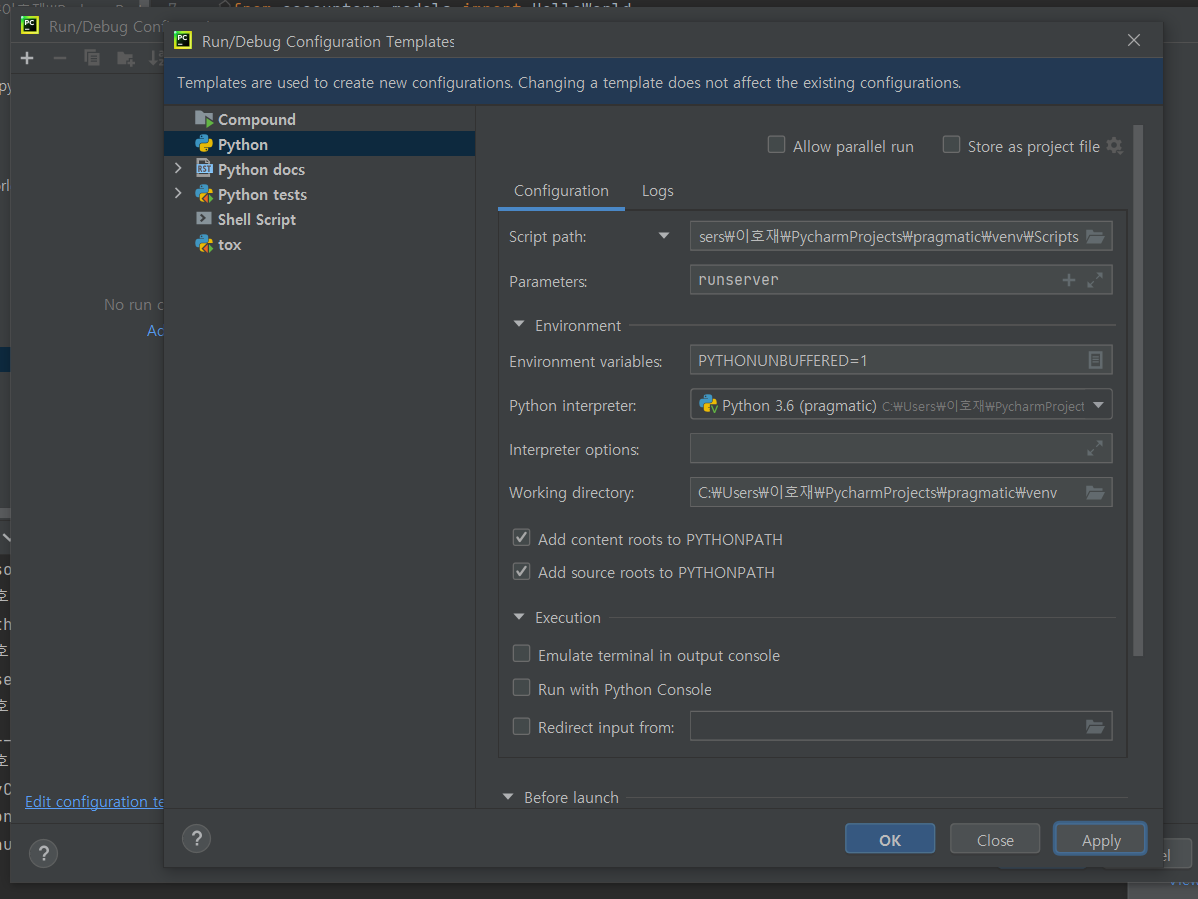Browse for redirect input file
The height and width of the screenshot is (899, 1198).
click(x=1095, y=726)
